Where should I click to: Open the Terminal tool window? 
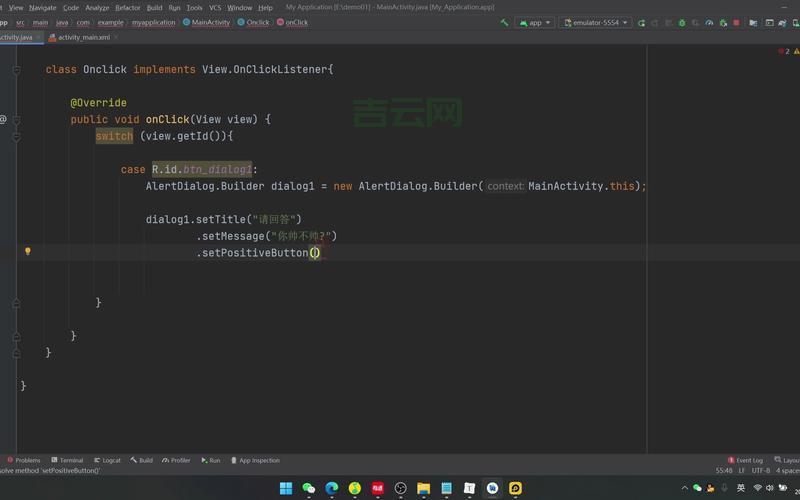click(x=67, y=460)
